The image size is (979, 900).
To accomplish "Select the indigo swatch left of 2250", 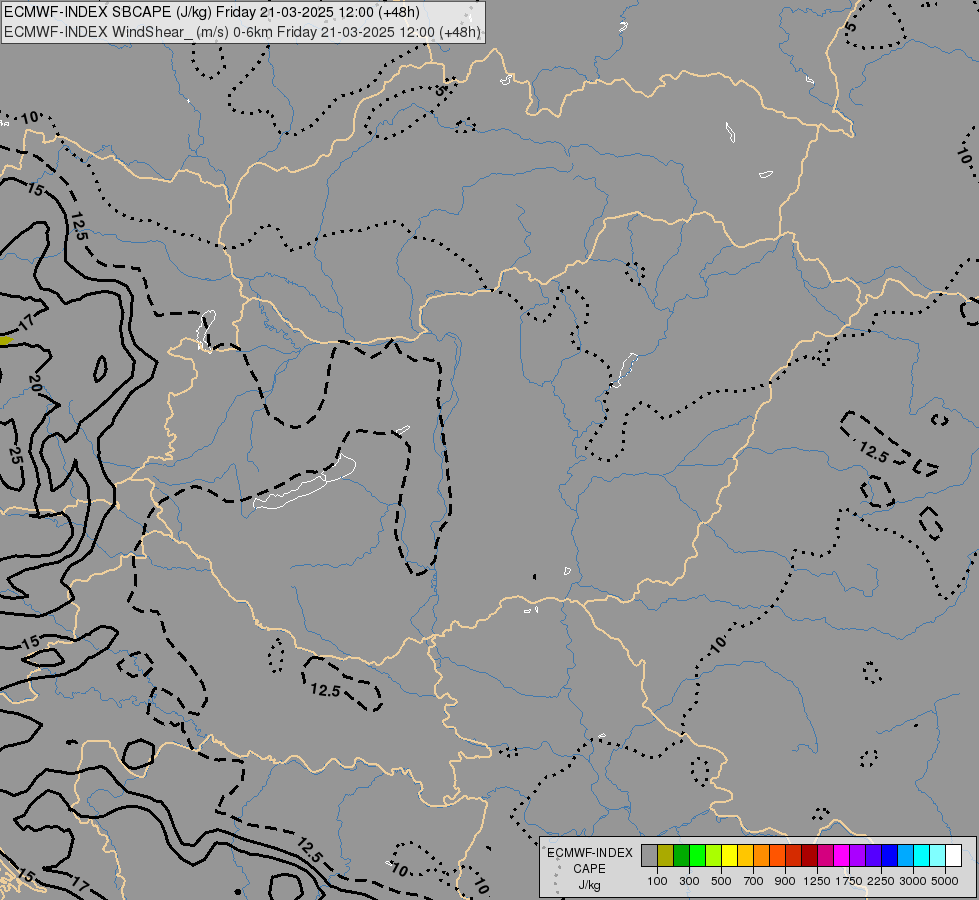I will coord(873,856).
